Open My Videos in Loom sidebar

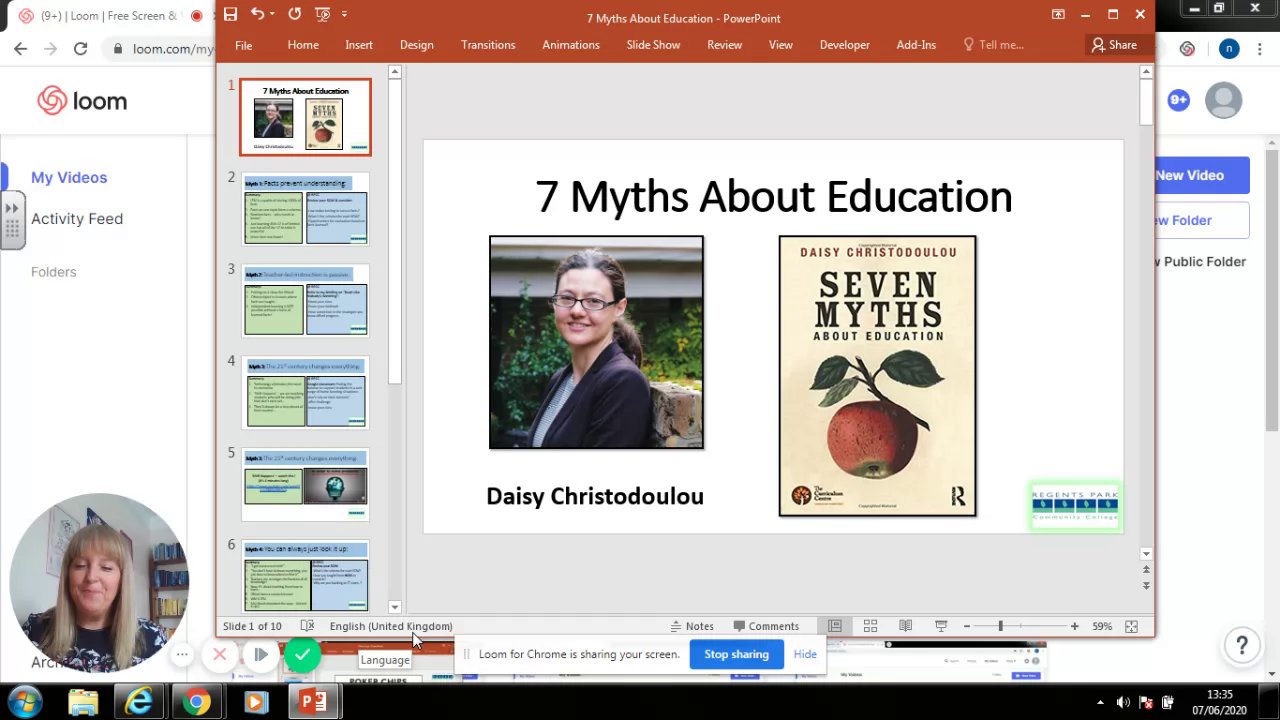[69, 177]
